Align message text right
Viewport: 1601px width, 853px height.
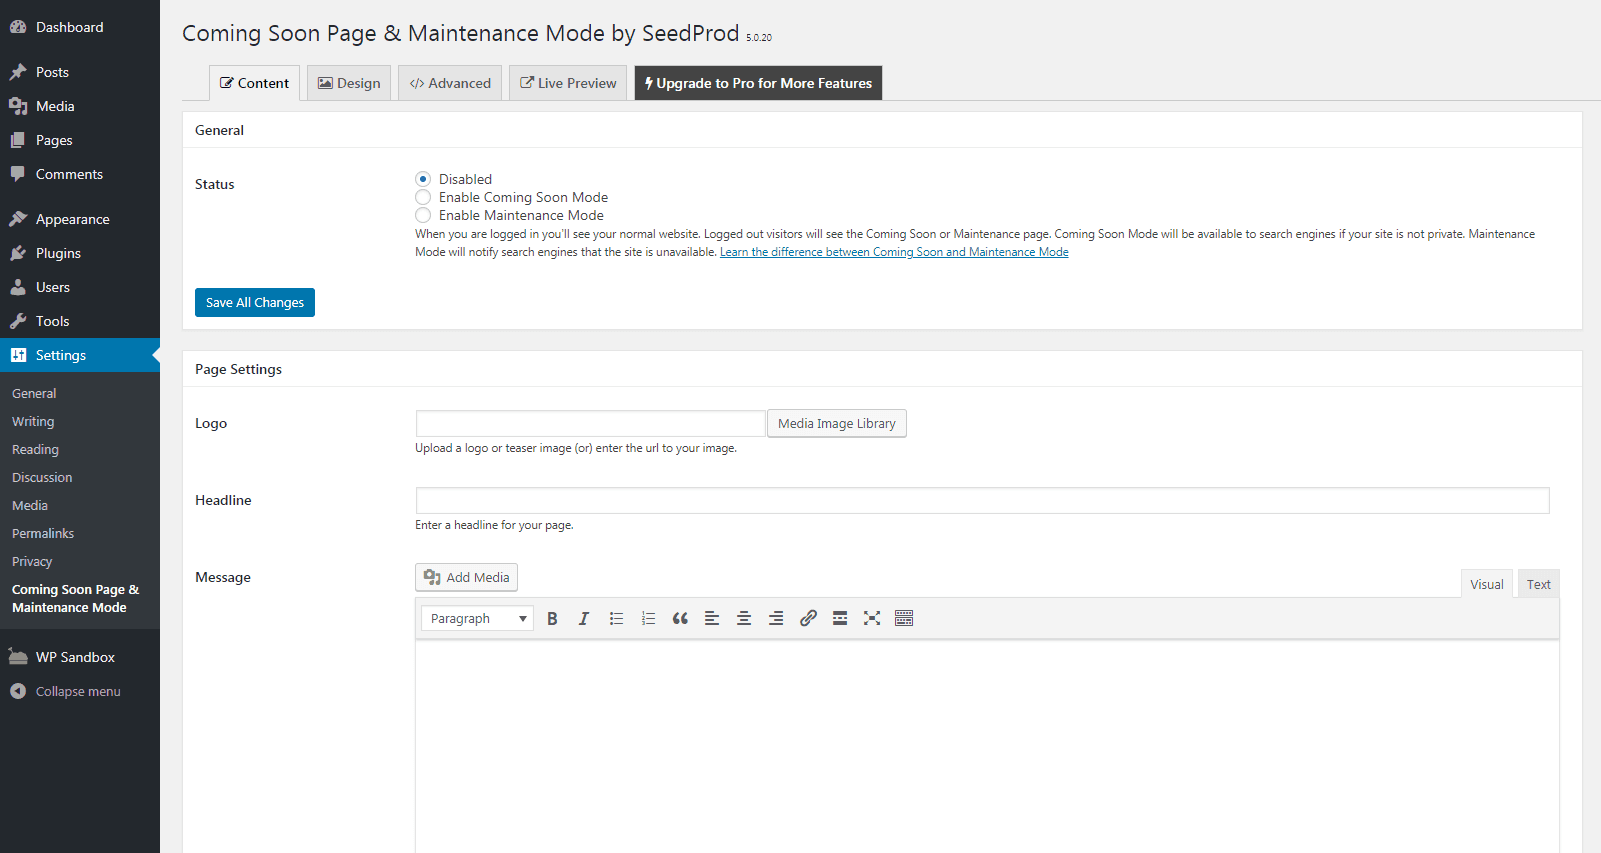click(776, 618)
